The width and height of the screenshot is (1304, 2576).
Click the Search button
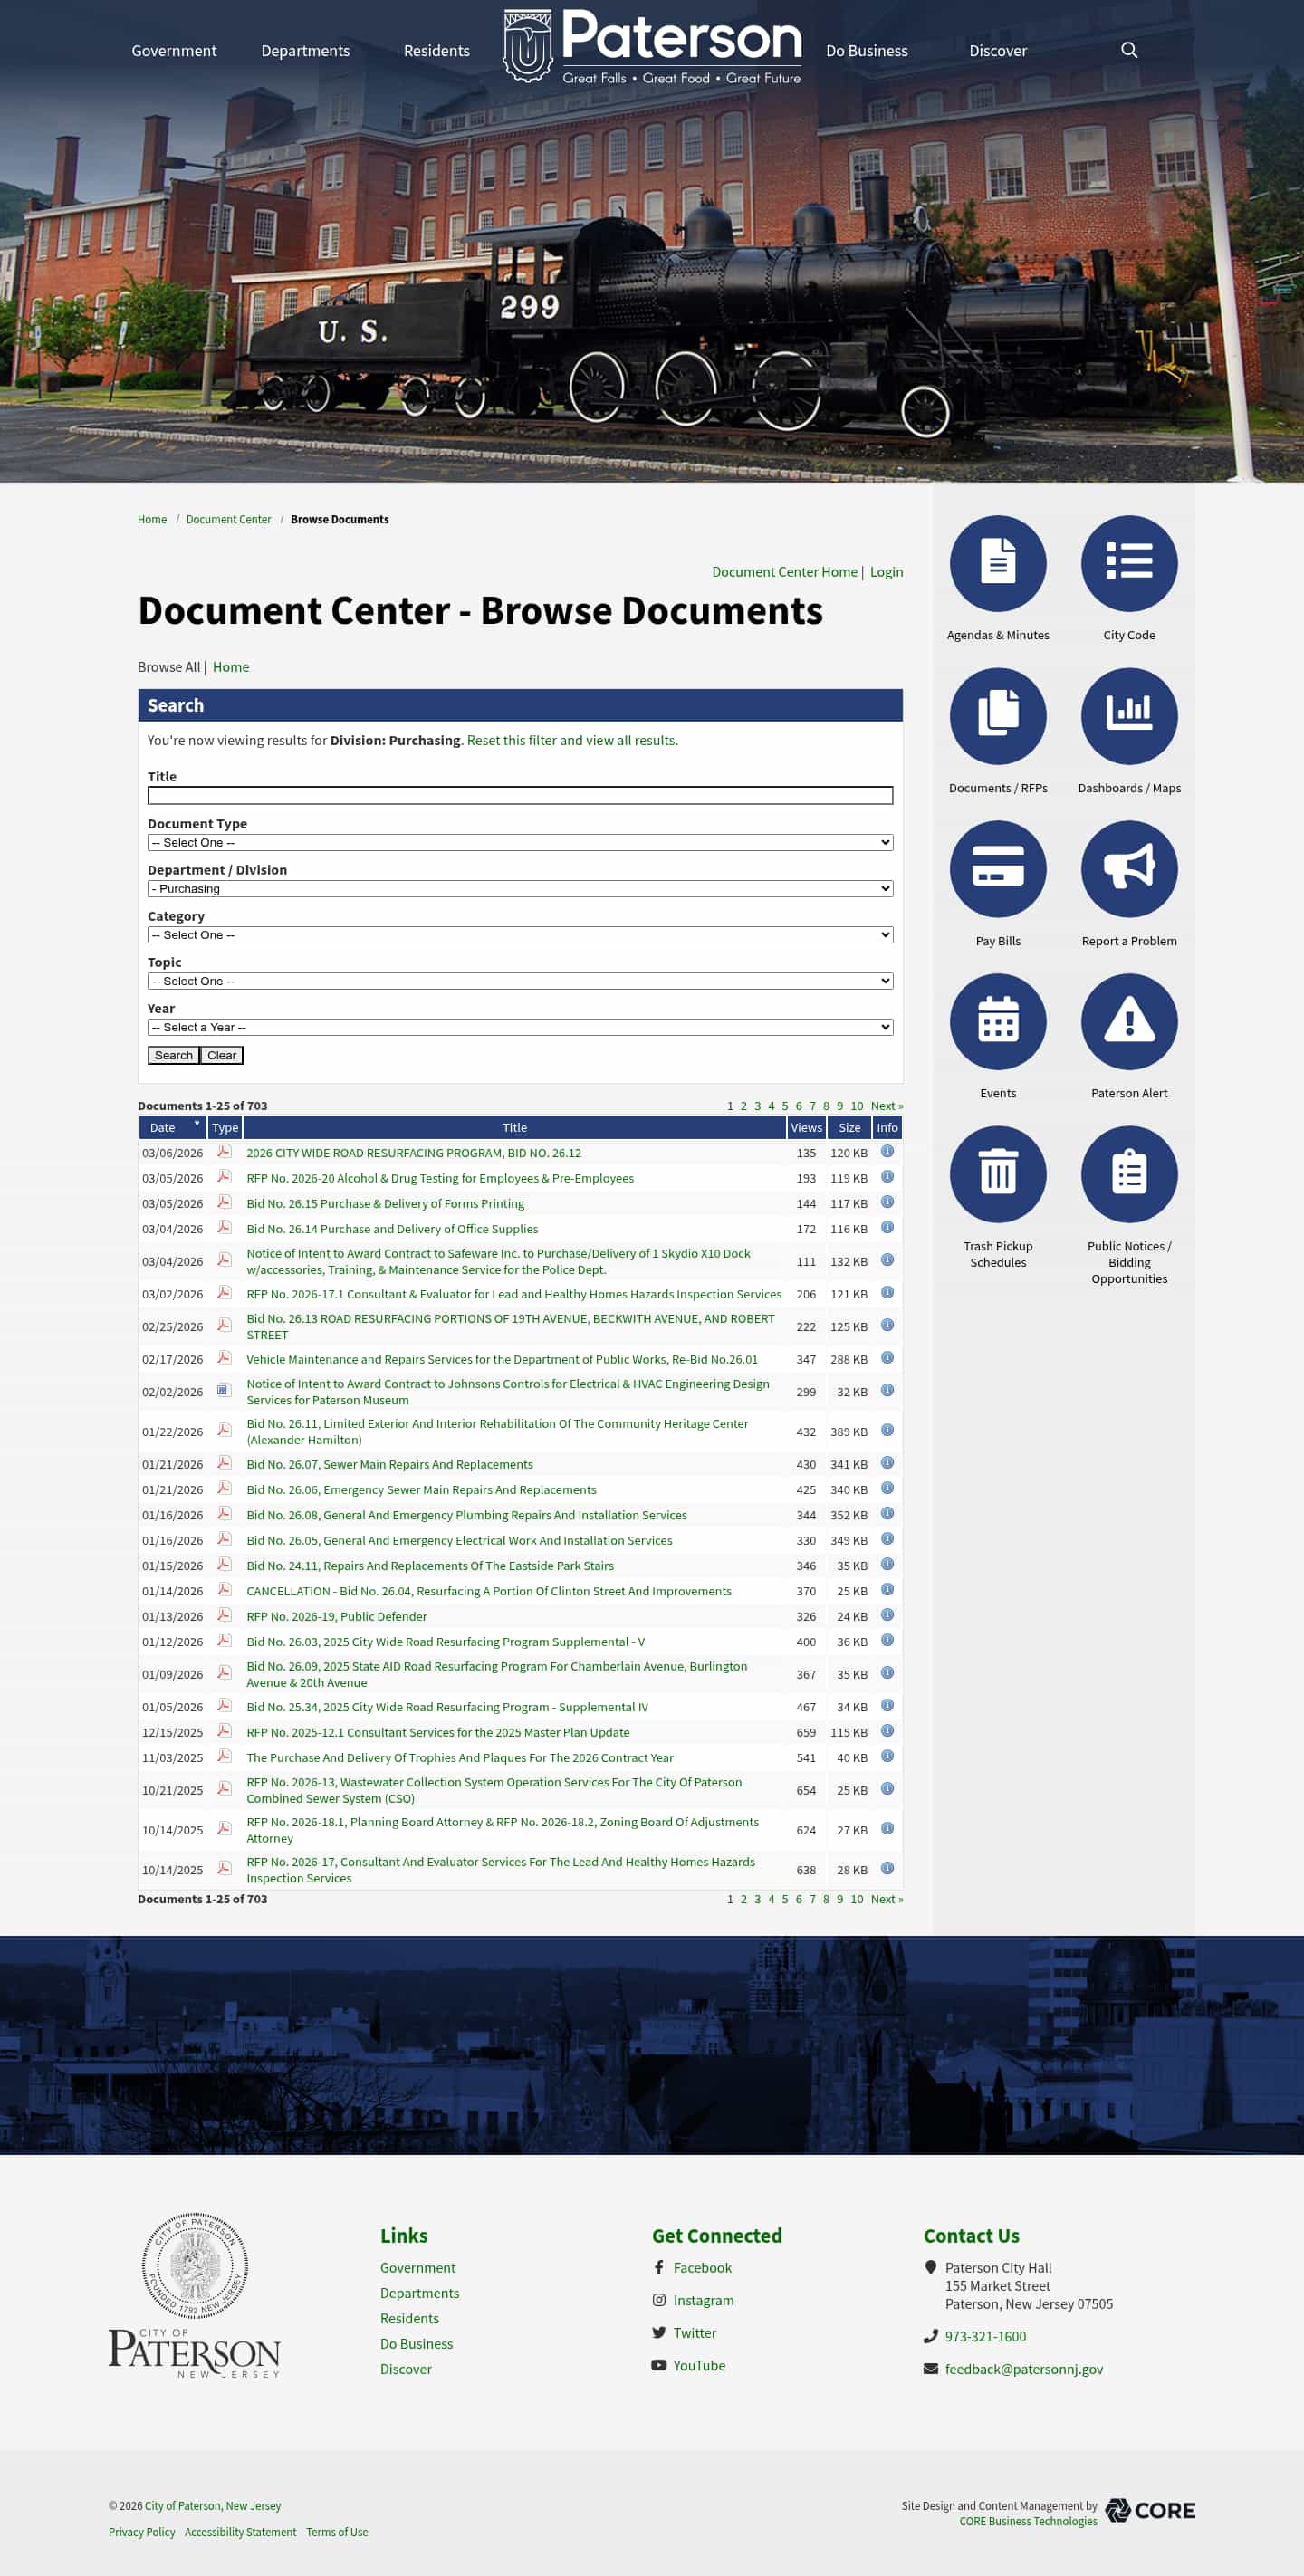[173, 1055]
